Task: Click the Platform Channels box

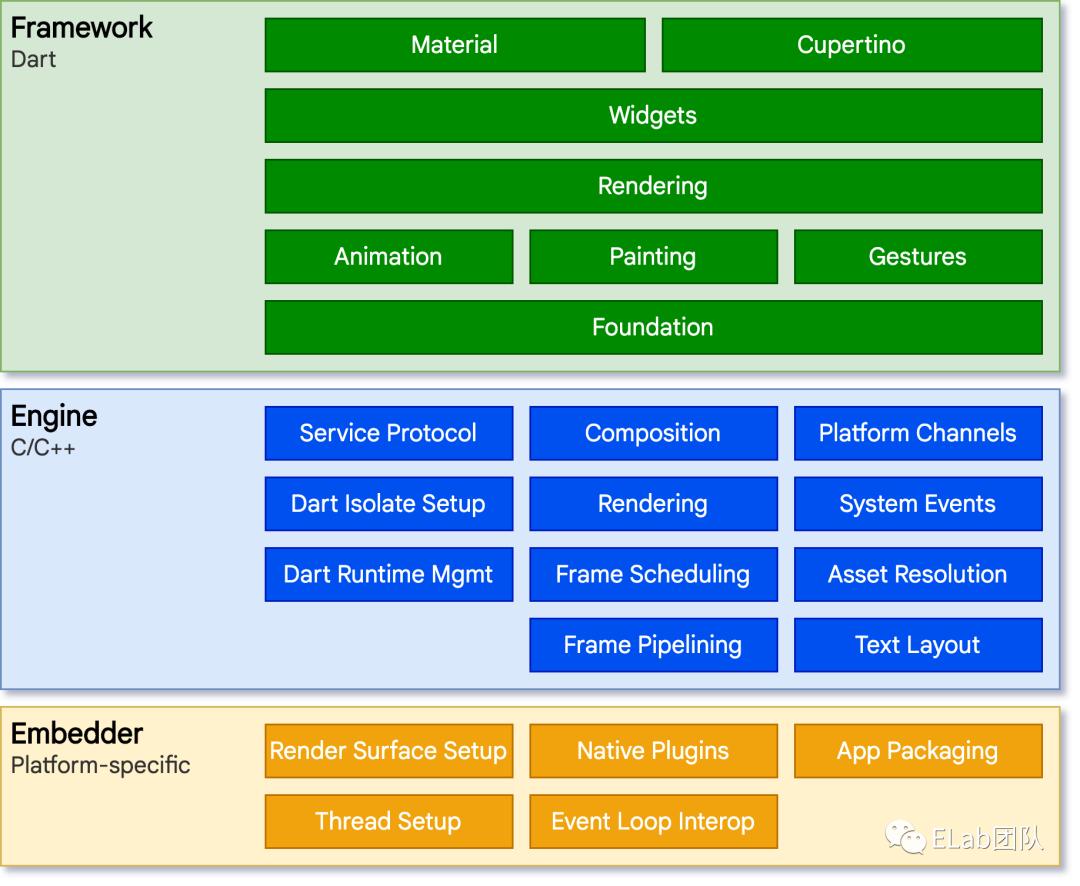Action: click(x=917, y=433)
